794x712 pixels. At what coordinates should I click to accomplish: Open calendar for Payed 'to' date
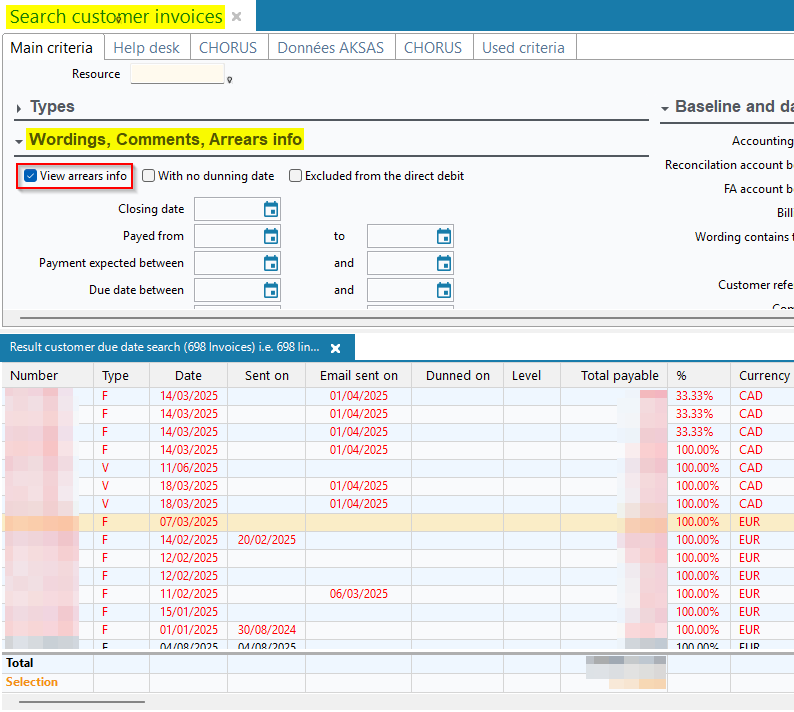[x=444, y=236]
